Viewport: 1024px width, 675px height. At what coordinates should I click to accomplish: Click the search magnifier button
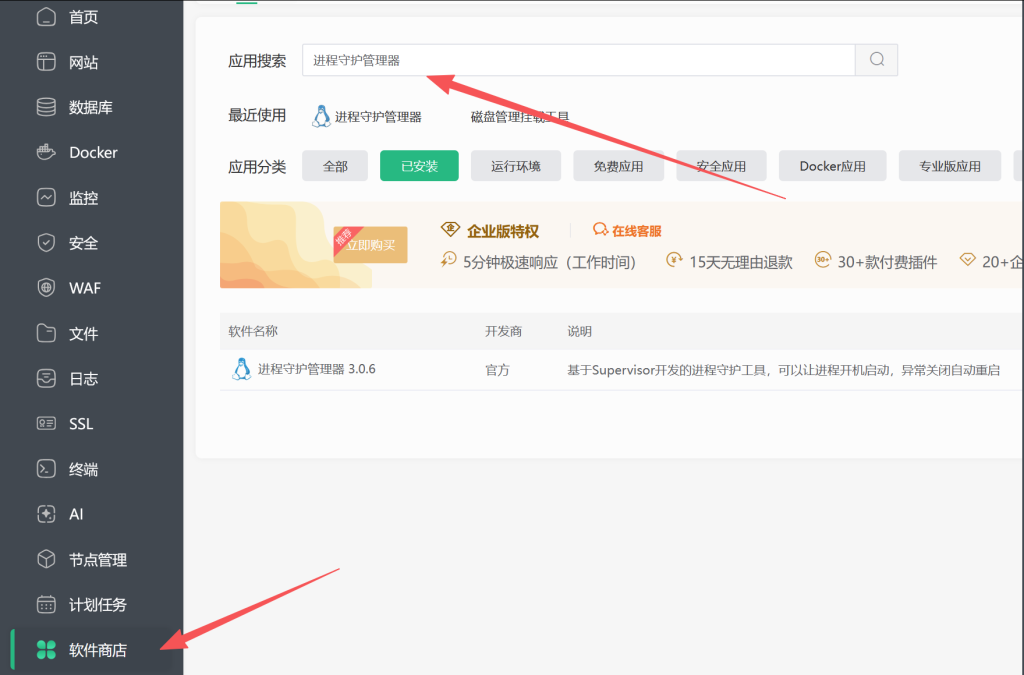876,60
